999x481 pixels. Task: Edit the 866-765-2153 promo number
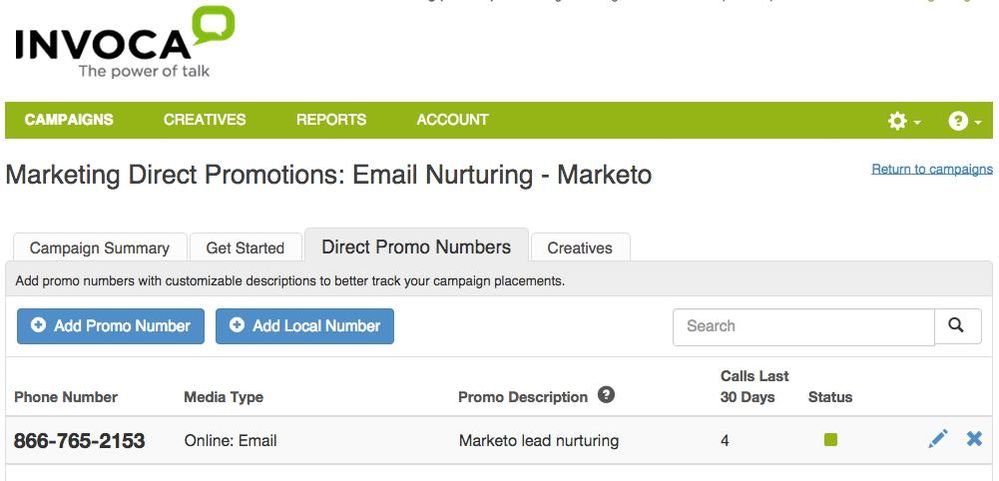937,439
